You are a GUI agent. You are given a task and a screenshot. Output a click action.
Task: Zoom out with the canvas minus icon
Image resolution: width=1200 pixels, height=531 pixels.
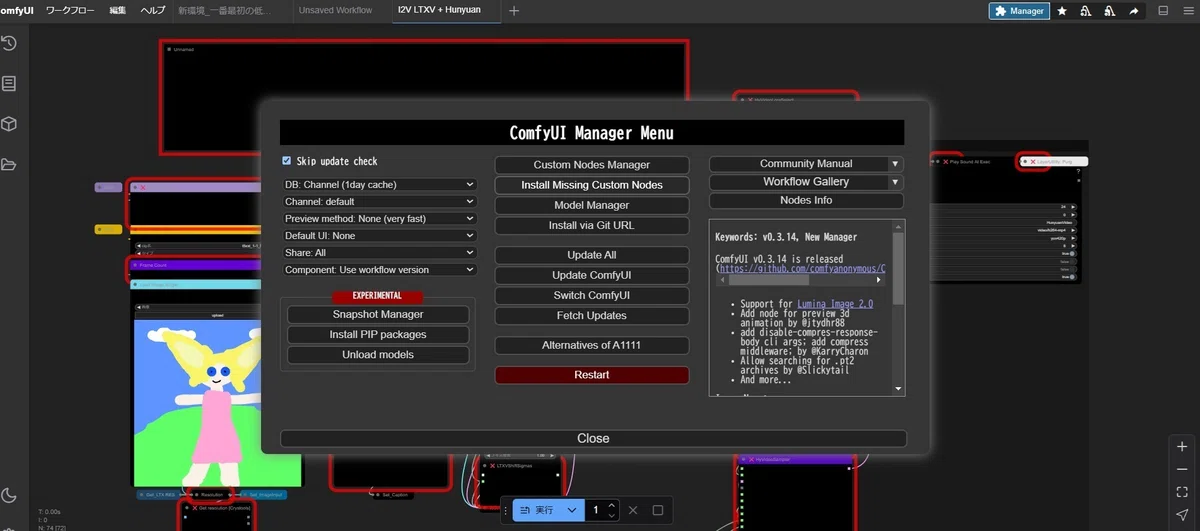pyautogui.click(x=1182, y=469)
